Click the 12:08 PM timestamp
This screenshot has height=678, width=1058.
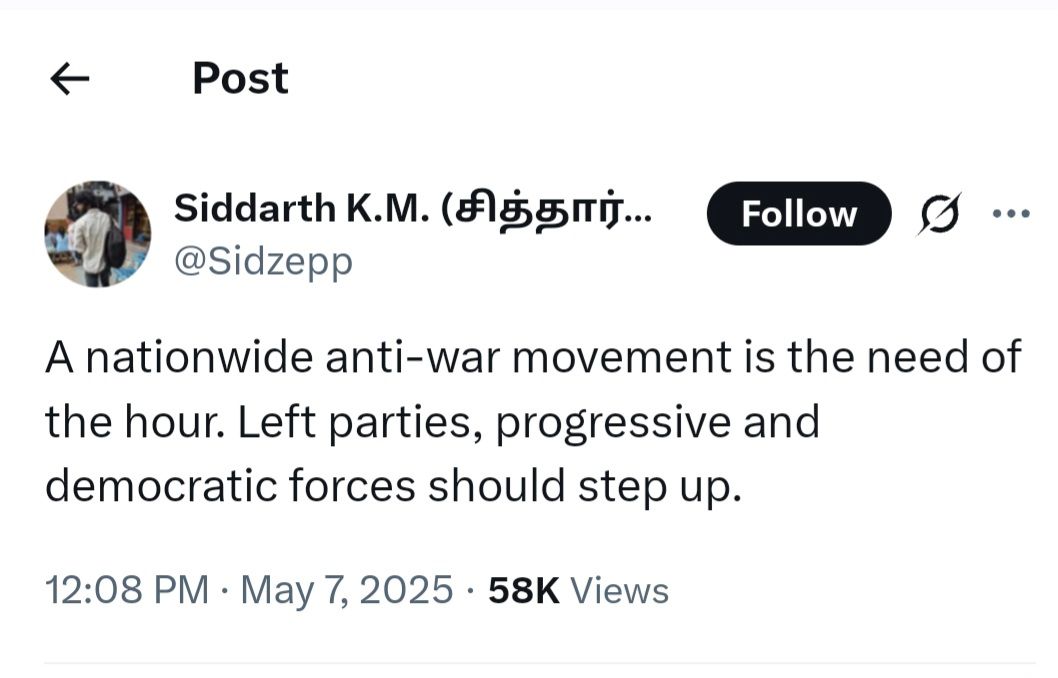coord(127,590)
